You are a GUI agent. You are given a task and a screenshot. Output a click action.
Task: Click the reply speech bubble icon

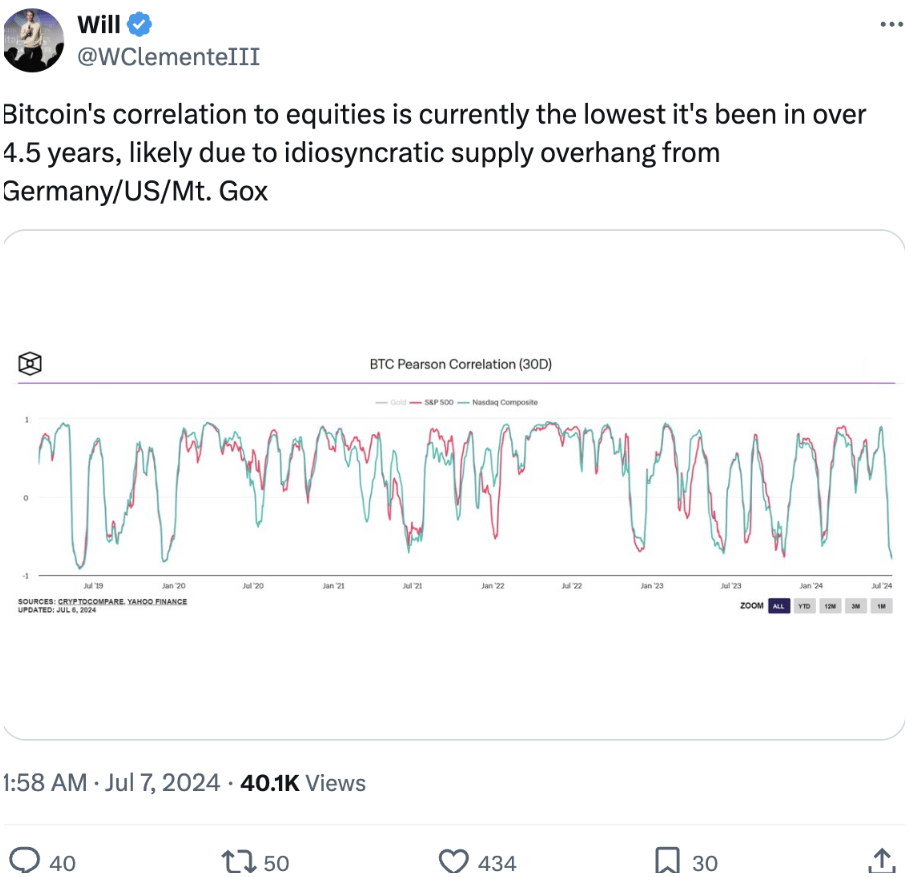click(x=24, y=860)
